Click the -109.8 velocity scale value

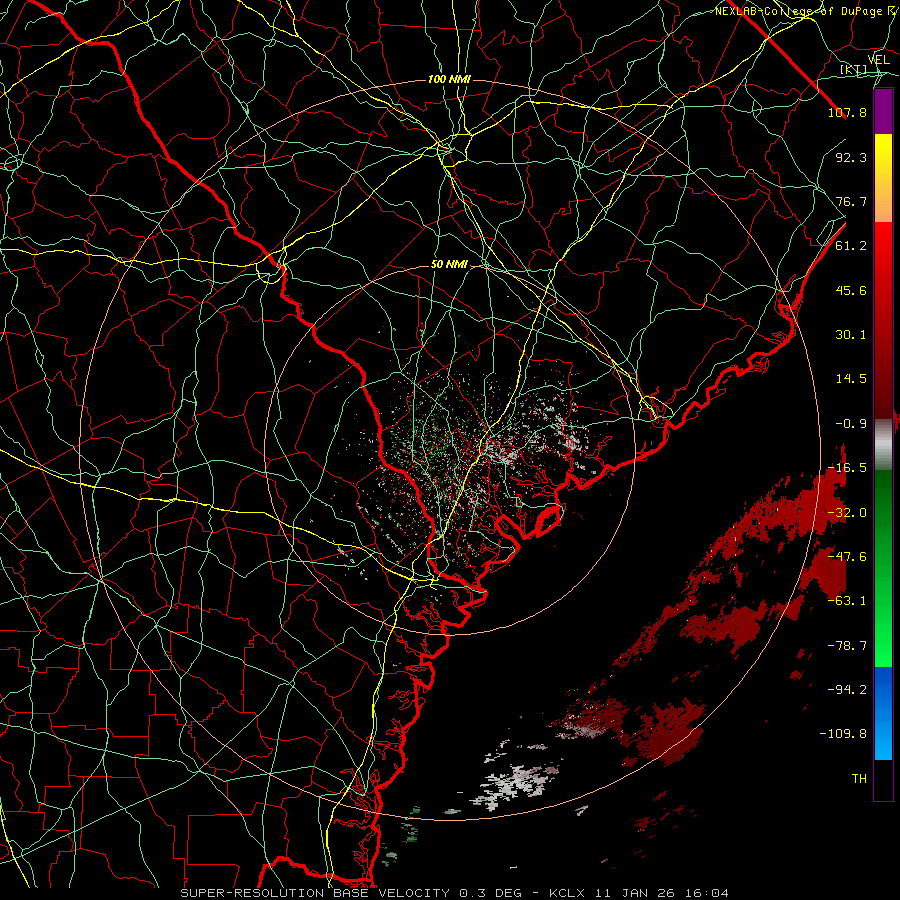(843, 734)
